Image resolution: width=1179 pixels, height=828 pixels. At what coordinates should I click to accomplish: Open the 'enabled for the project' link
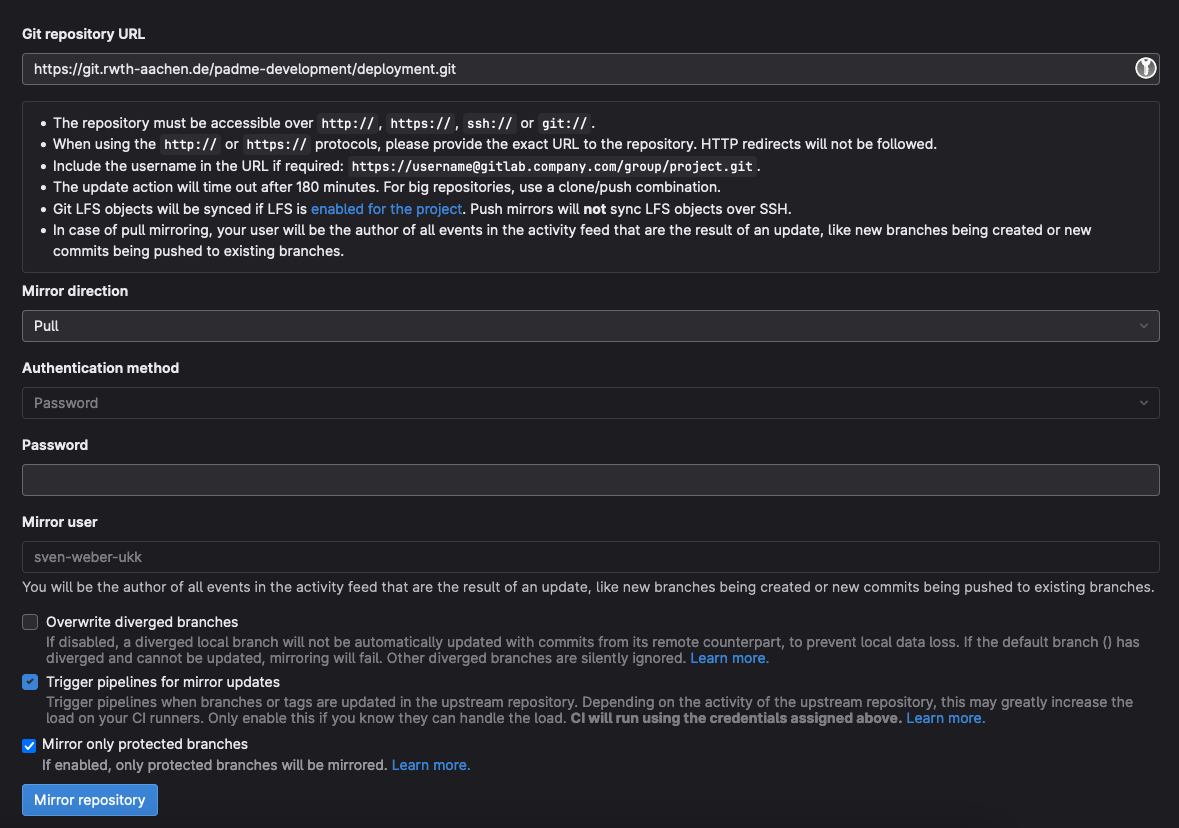click(x=386, y=209)
